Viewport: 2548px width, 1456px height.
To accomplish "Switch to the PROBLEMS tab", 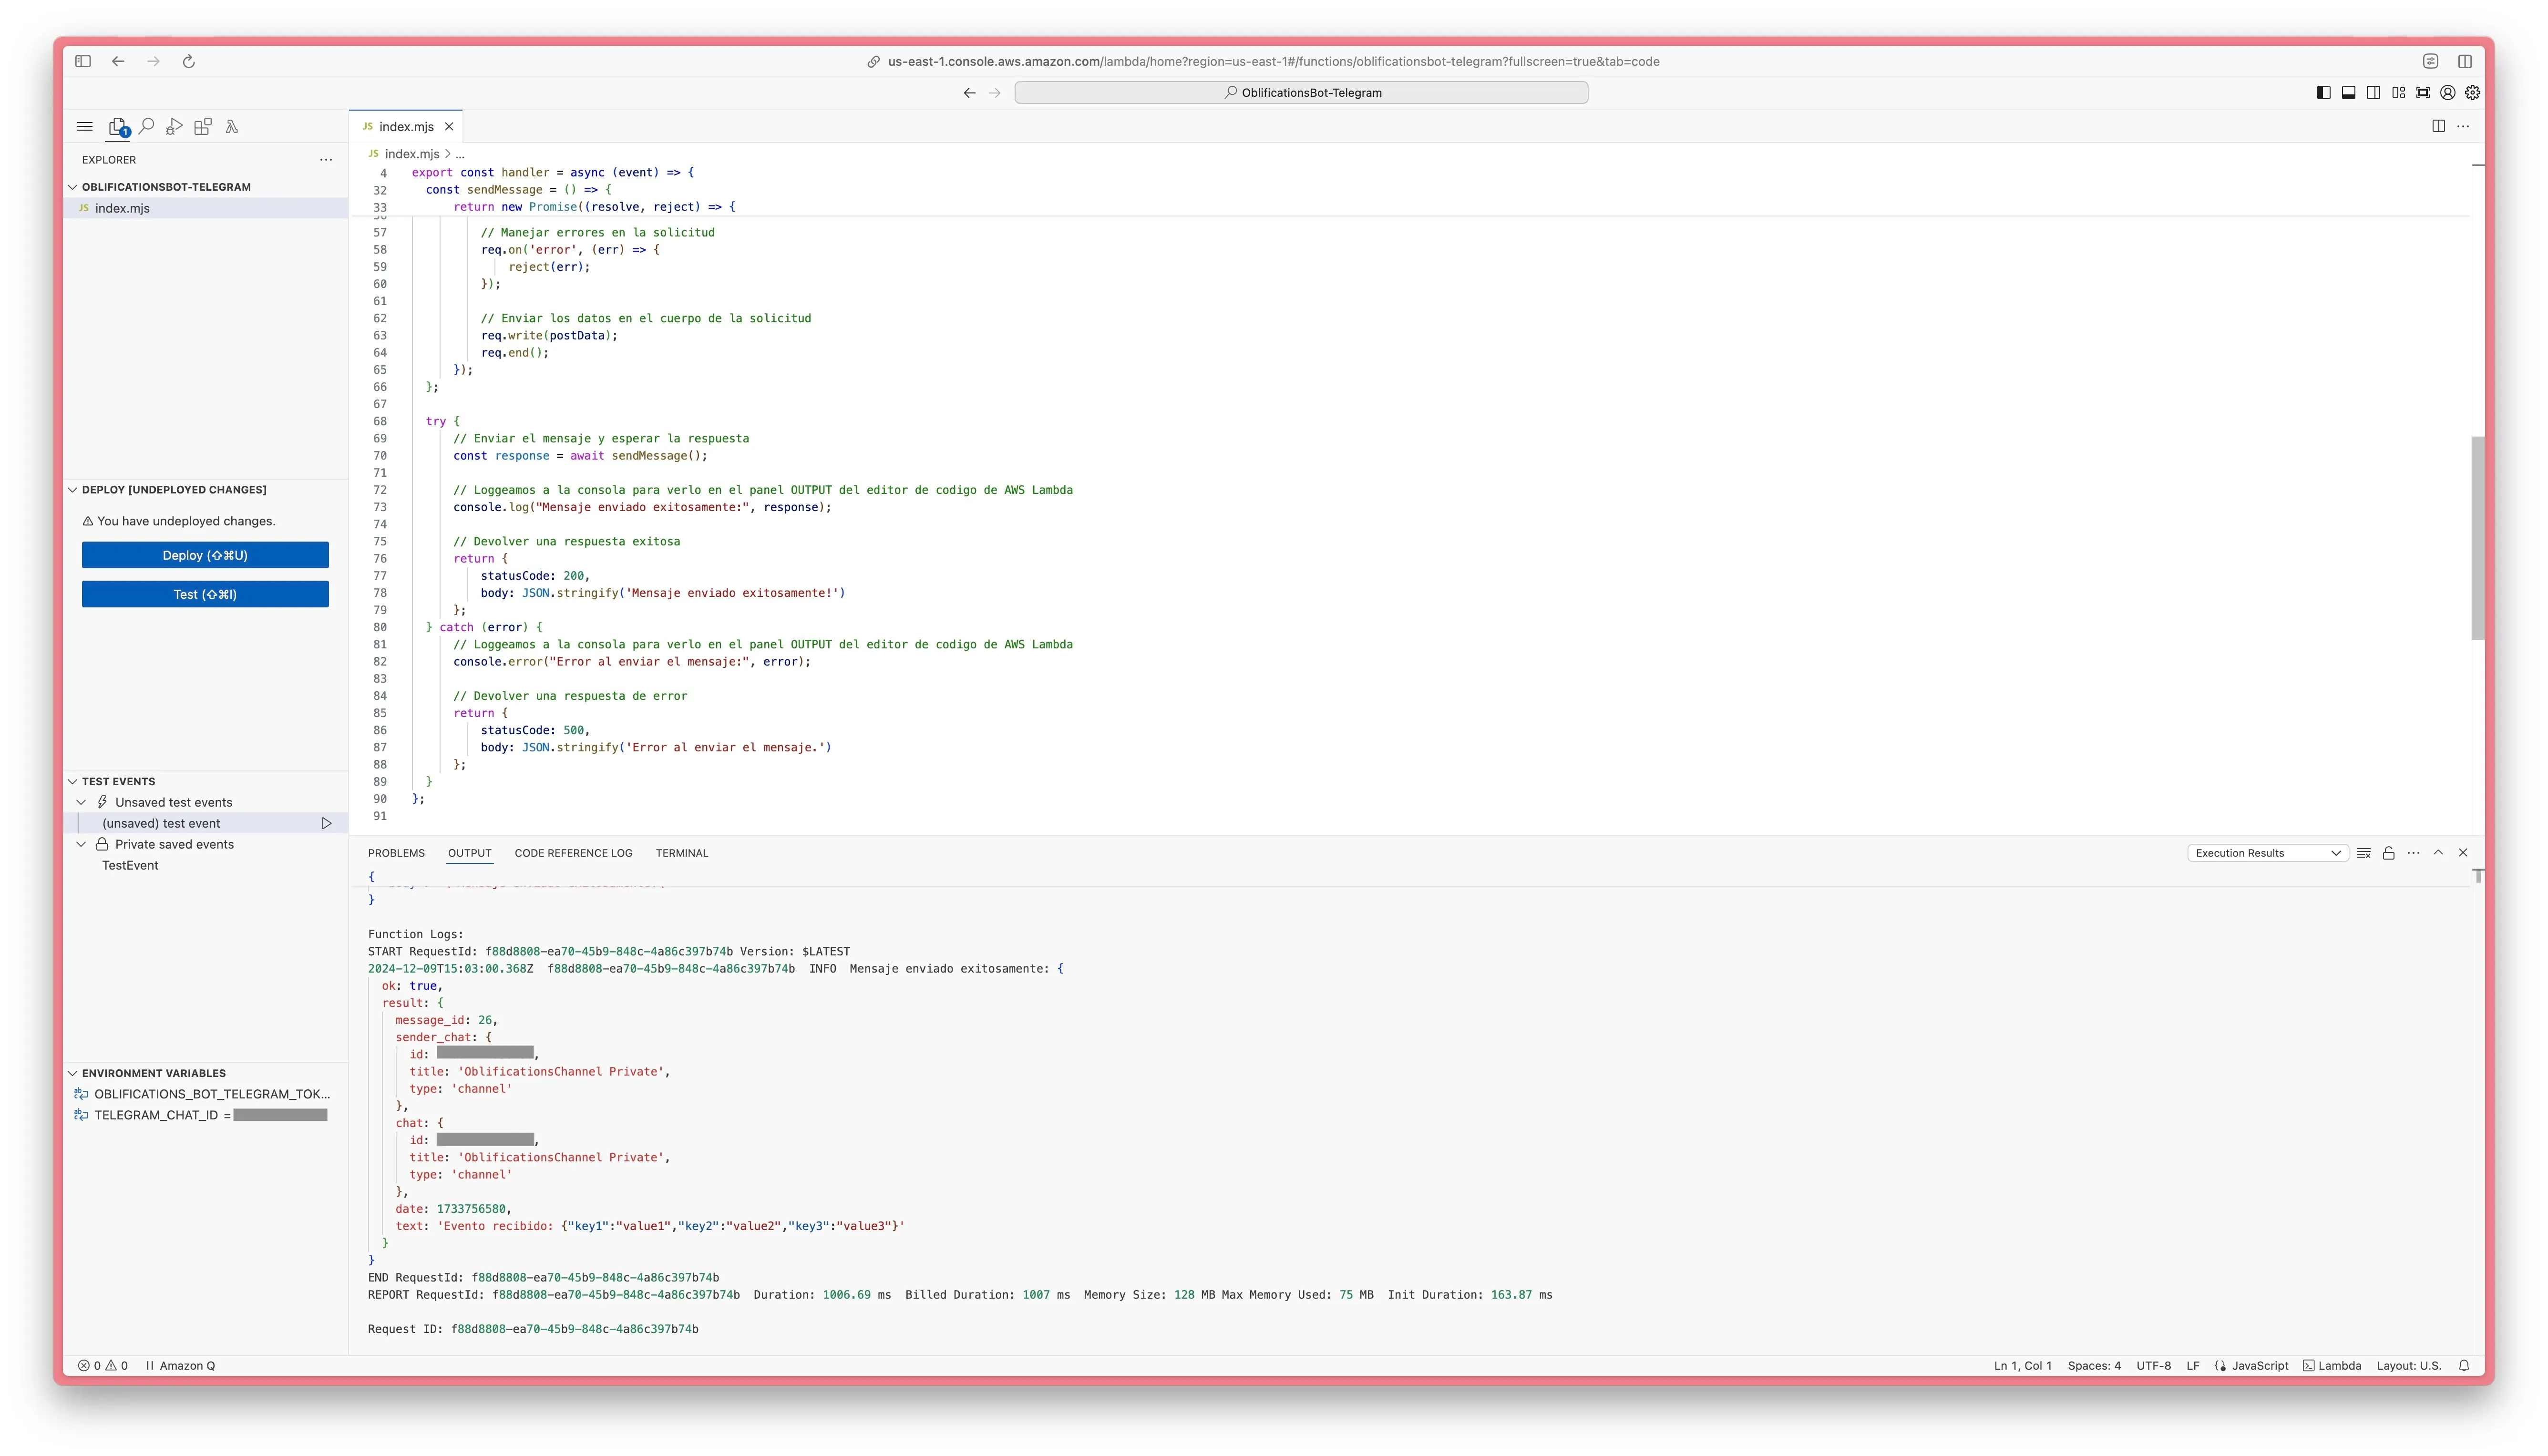I will pos(396,853).
